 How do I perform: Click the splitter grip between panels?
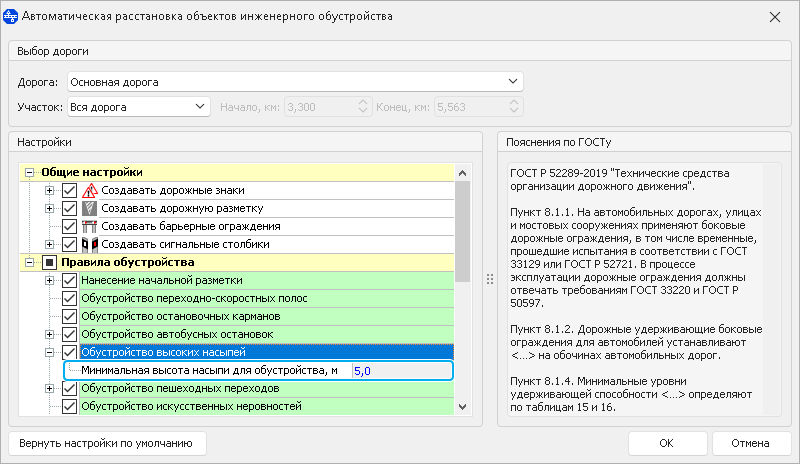490,279
